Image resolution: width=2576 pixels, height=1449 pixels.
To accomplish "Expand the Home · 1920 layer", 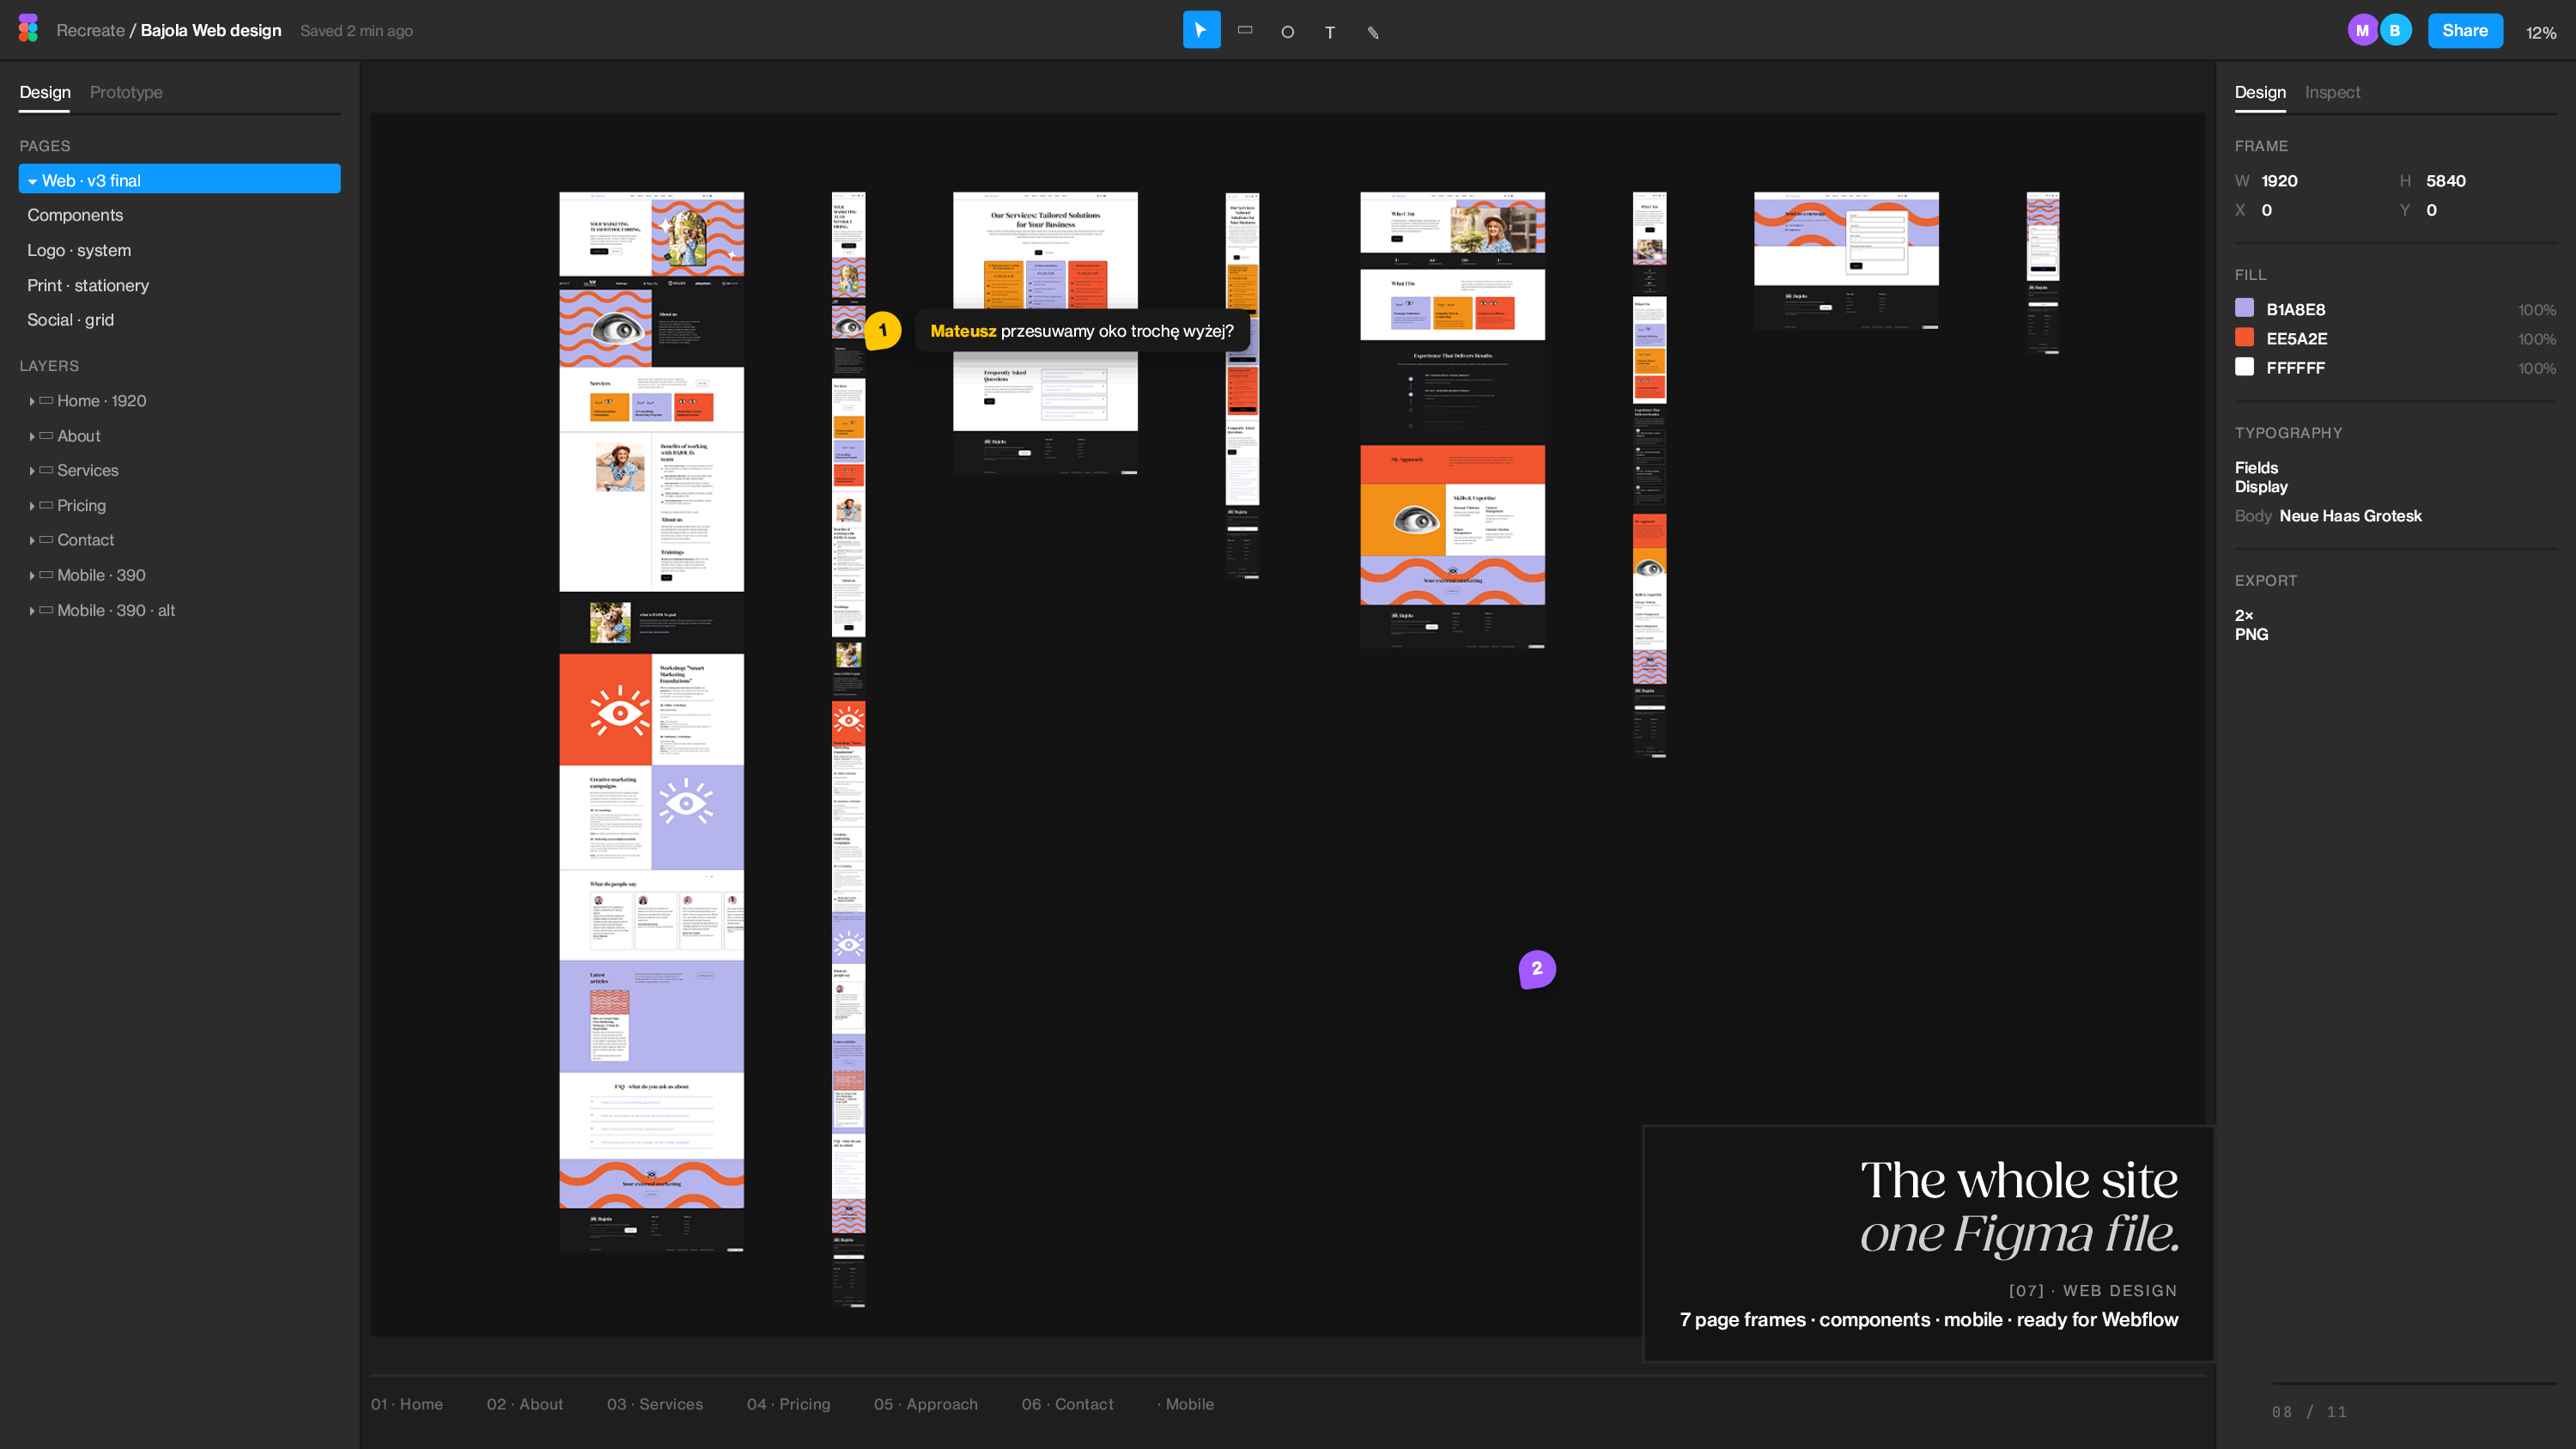I will (x=32, y=401).
